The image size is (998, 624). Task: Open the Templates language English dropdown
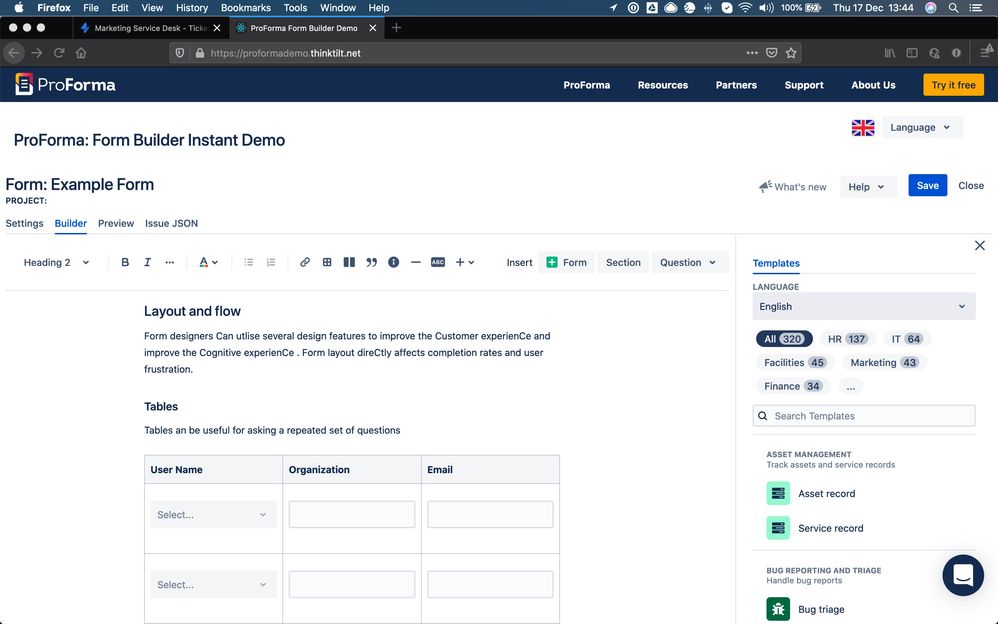click(x=864, y=306)
